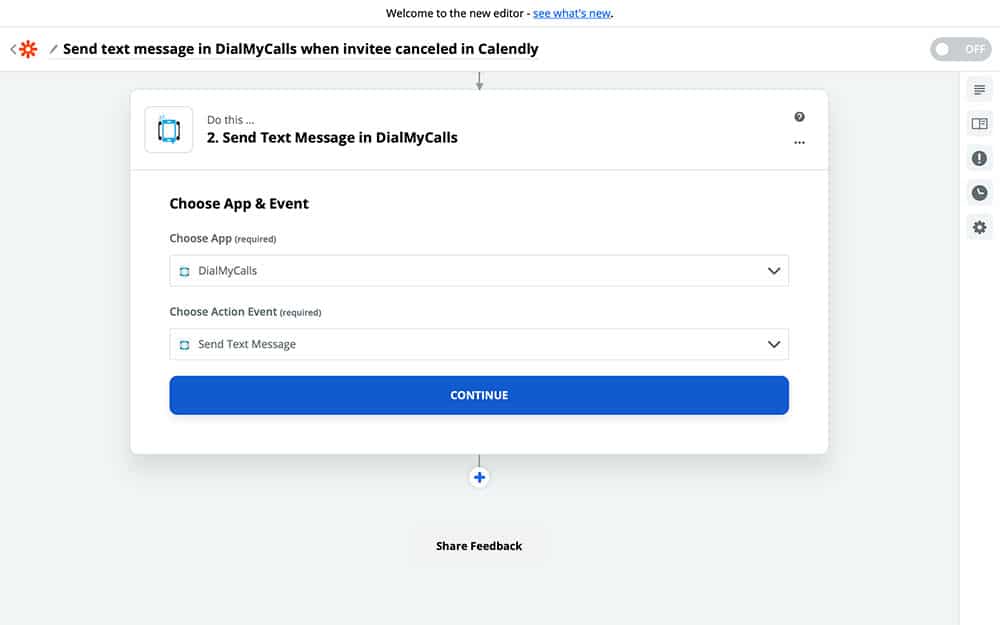Screen dimensions: 1000x625
Task: Add a step with the plus button
Action: (479, 478)
